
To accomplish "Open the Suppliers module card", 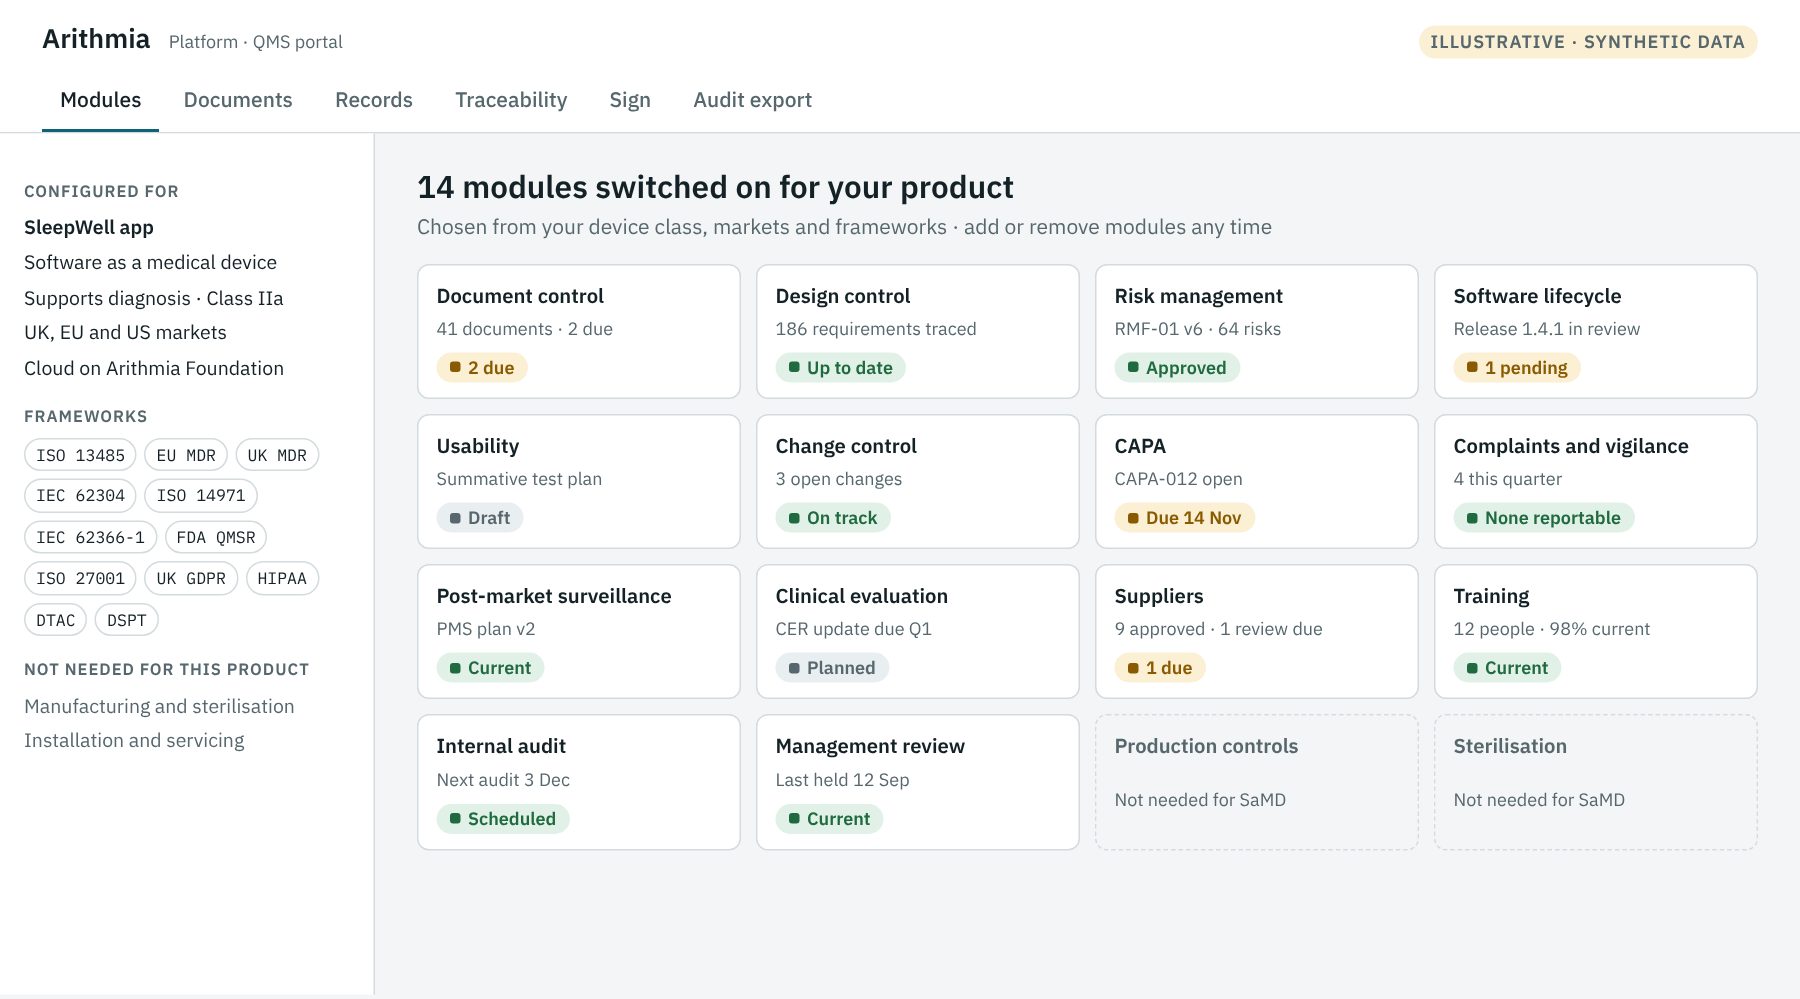I will [1257, 631].
